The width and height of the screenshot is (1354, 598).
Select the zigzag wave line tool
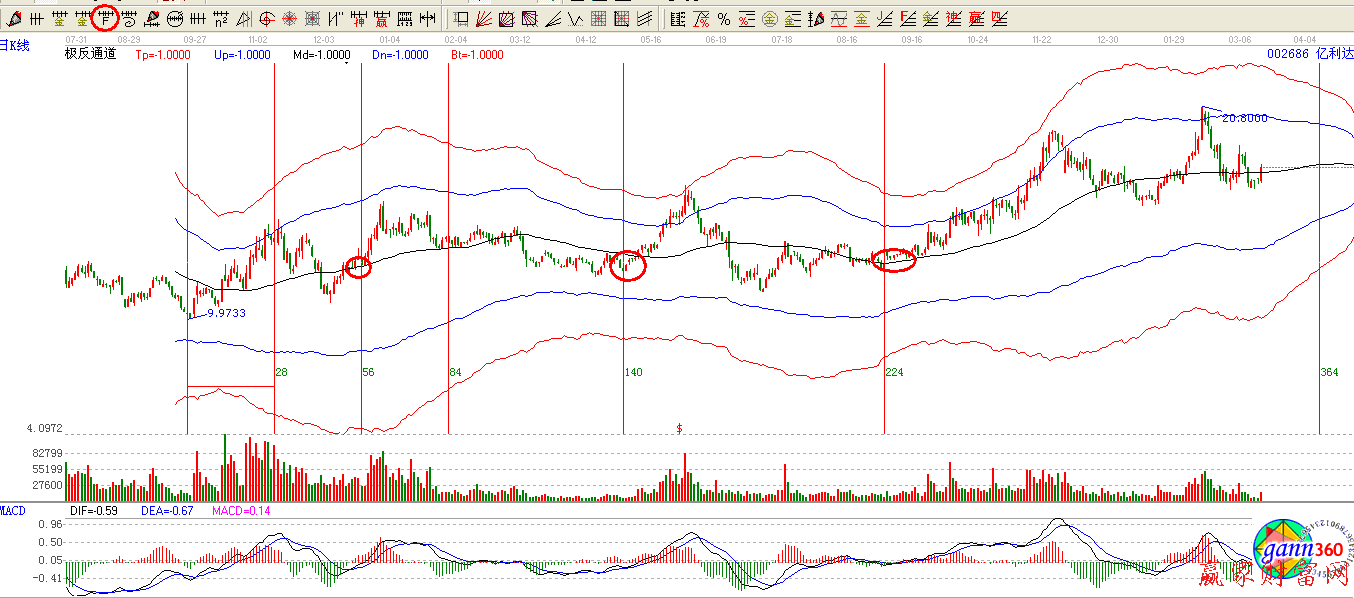pyautogui.click(x=575, y=17)
